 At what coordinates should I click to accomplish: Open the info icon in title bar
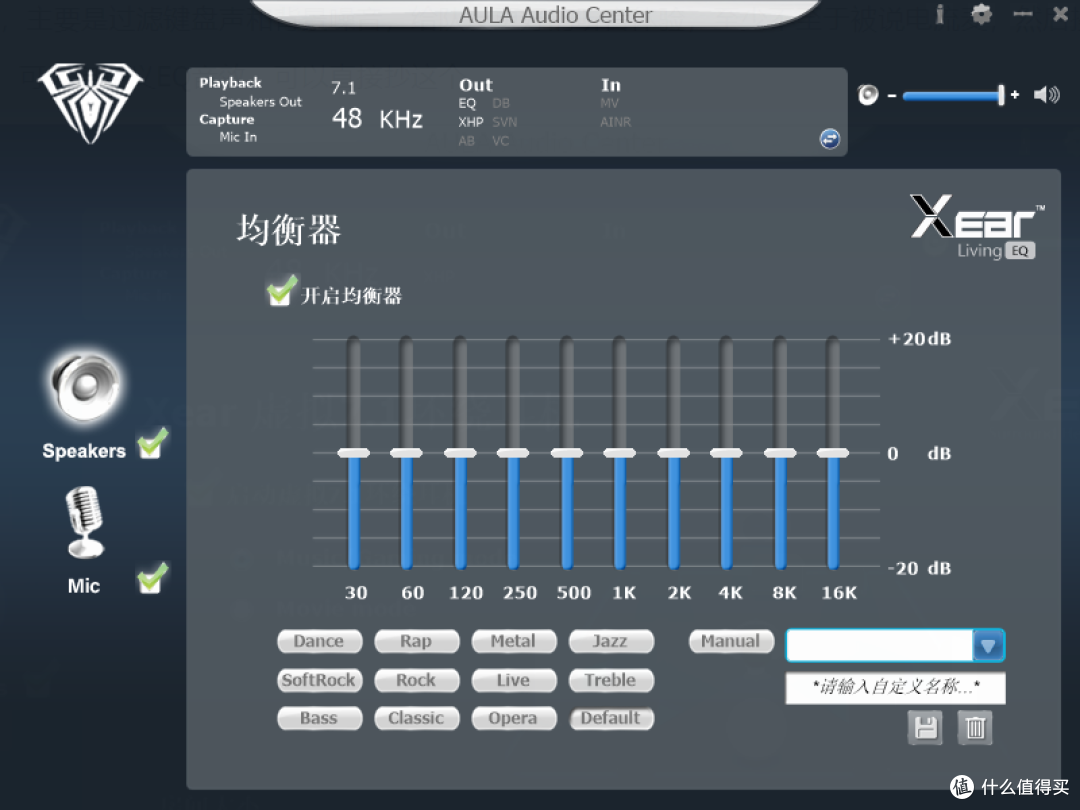tap(939, 14)
